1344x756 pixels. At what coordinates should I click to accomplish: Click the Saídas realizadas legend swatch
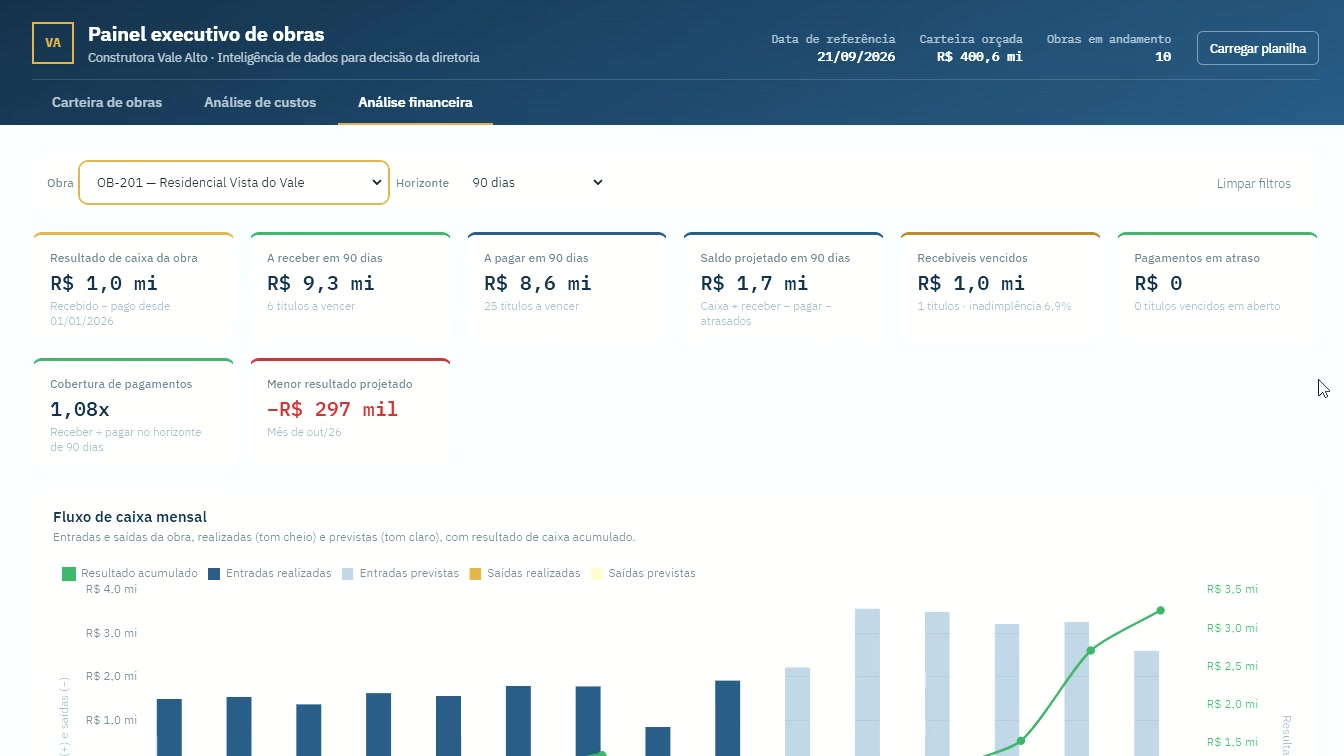(x=476, y=574)
